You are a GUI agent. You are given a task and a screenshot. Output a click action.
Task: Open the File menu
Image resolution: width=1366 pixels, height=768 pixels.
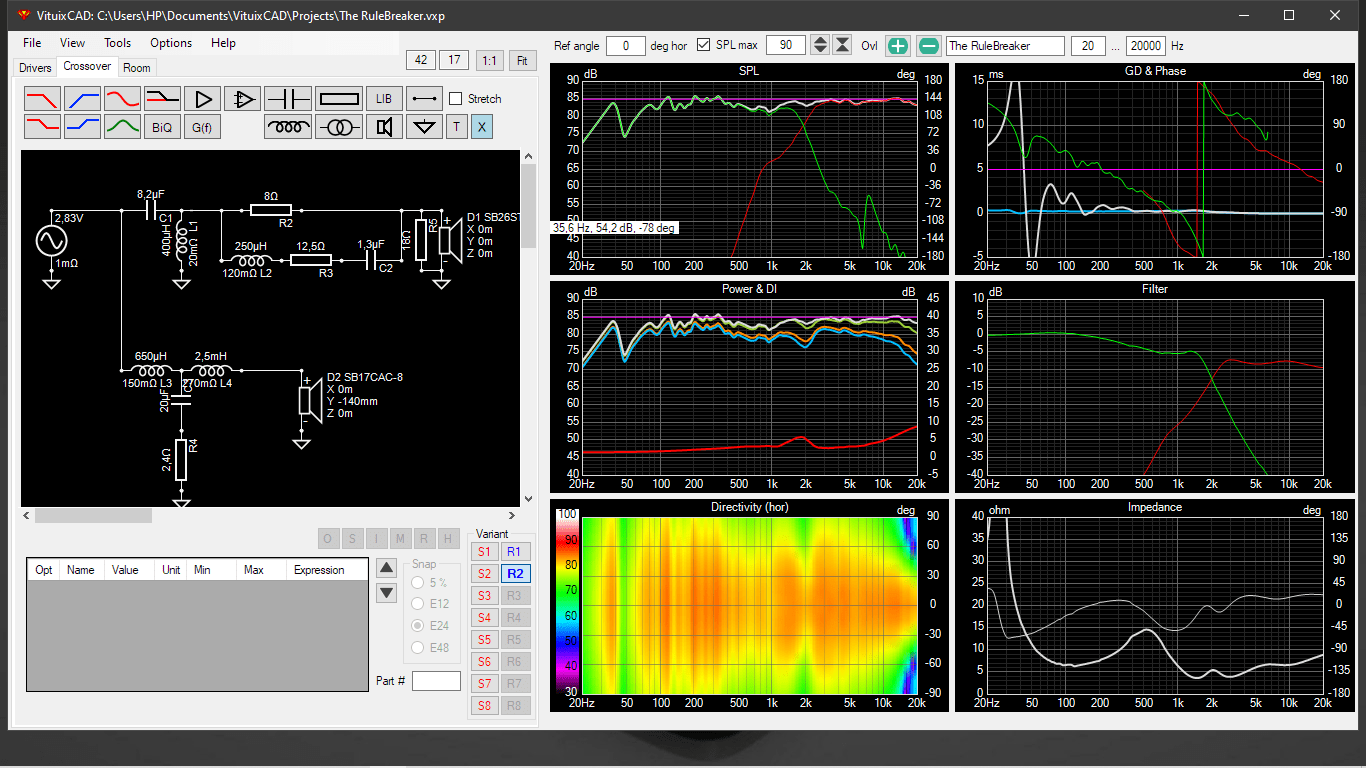[32, 43]
